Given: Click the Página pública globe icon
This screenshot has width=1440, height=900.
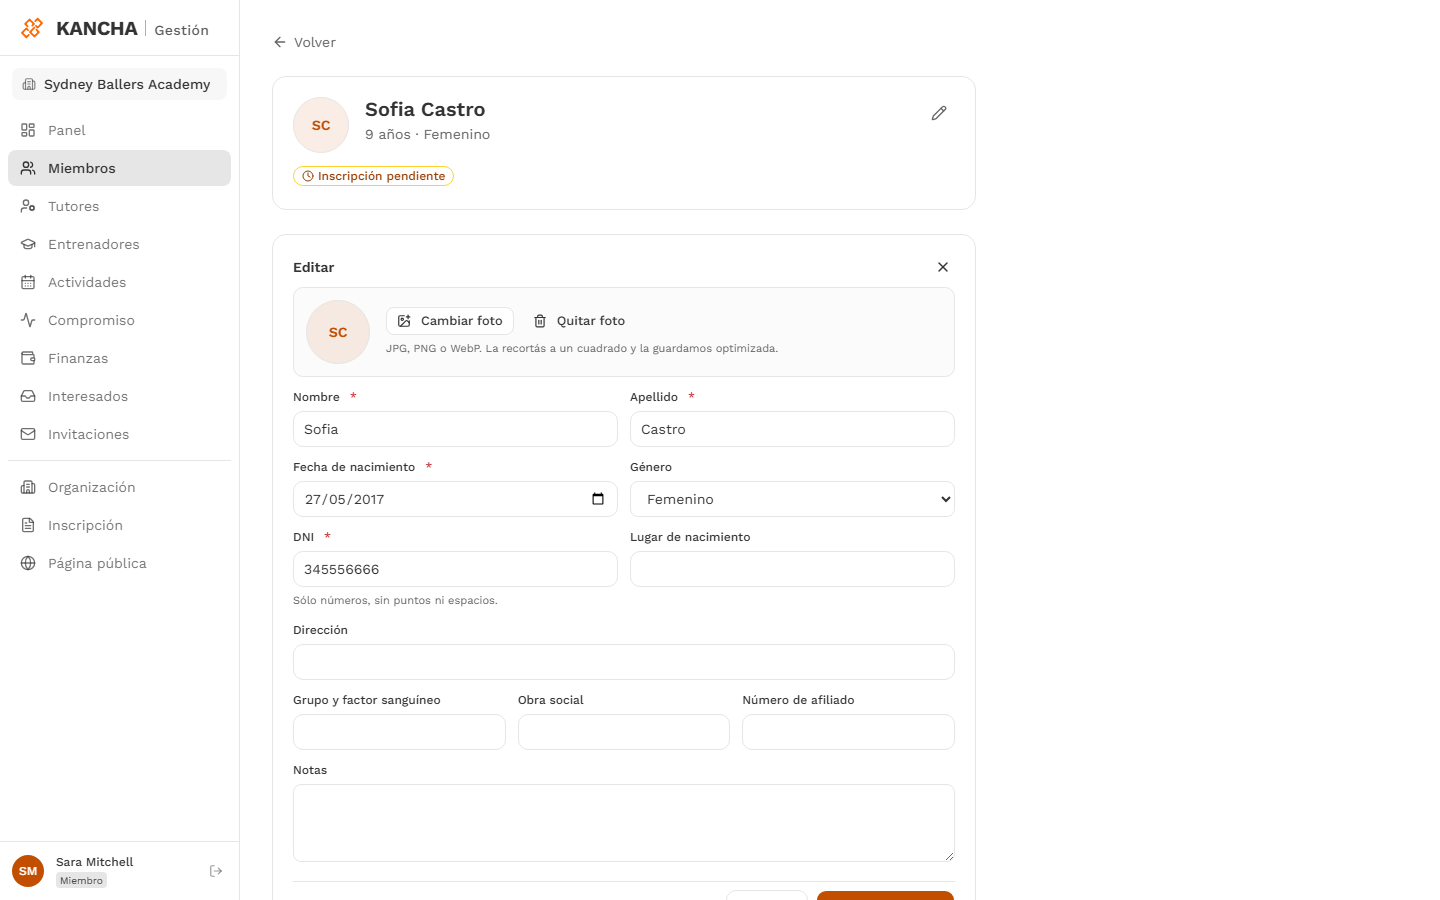Looking at the screenshot, I should [28, 563].
